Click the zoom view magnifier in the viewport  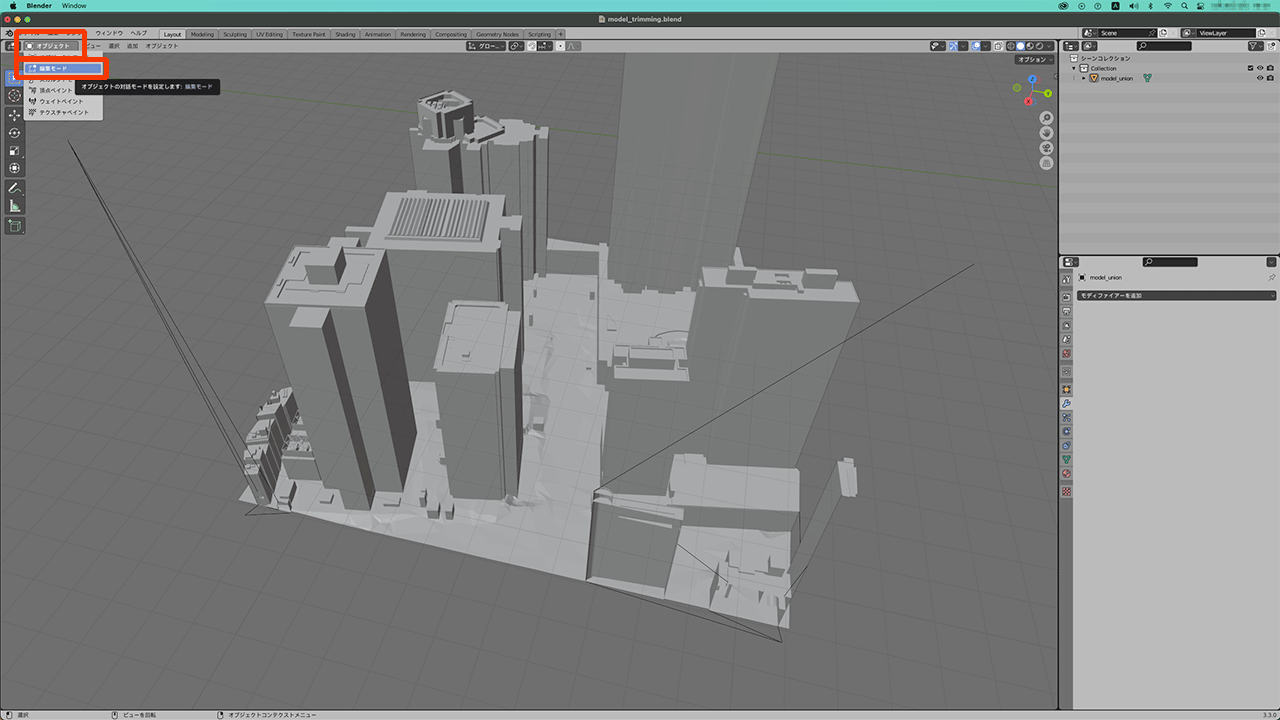tap(1046, 118)
